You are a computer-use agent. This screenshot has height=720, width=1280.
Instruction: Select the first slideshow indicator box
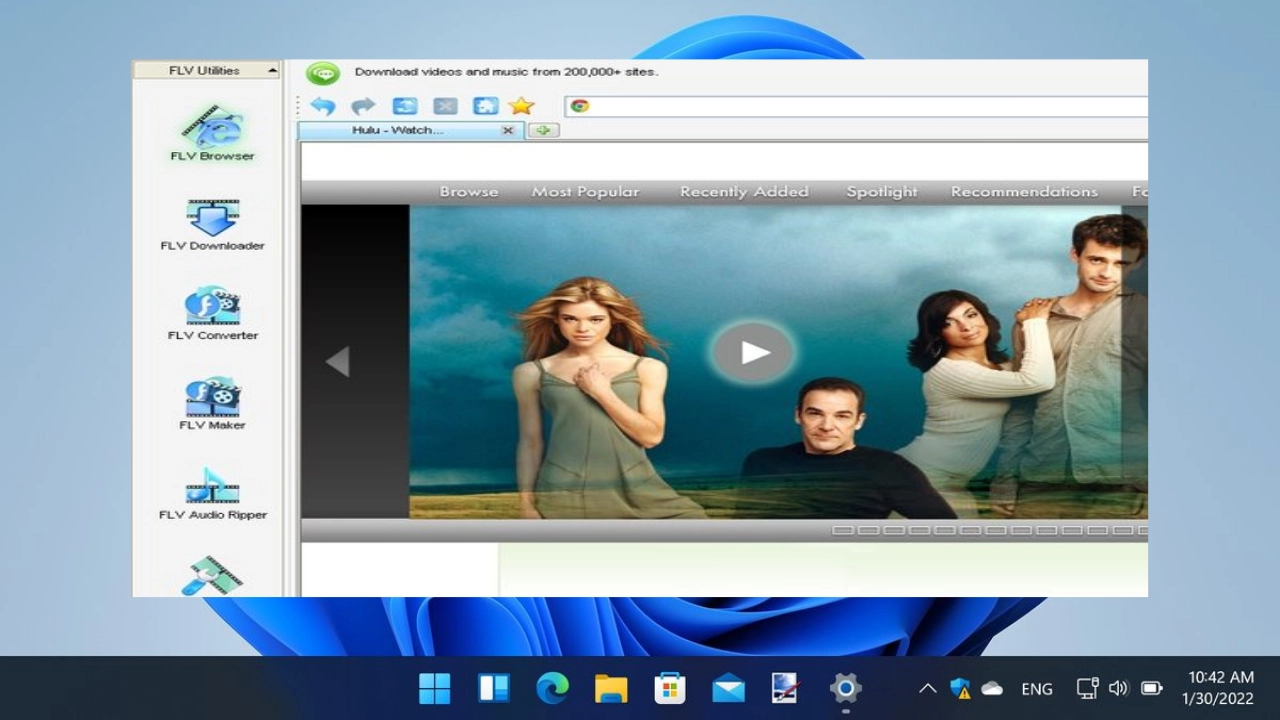pos(843,530)
